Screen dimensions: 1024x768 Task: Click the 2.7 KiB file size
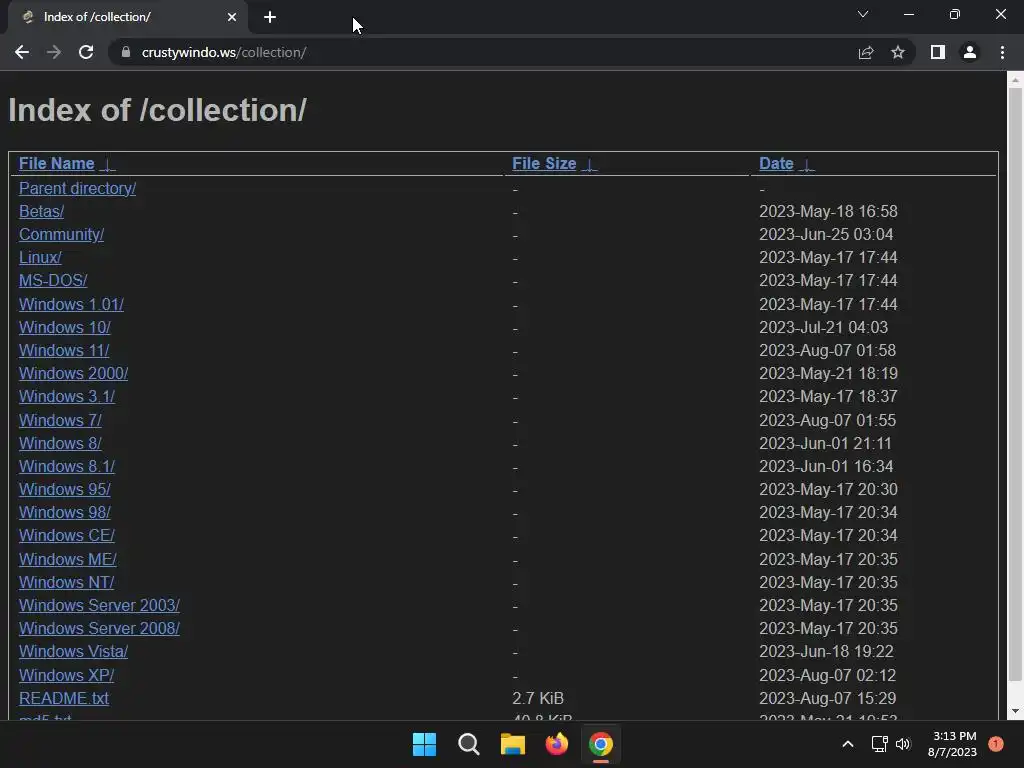tap(538, 698)
